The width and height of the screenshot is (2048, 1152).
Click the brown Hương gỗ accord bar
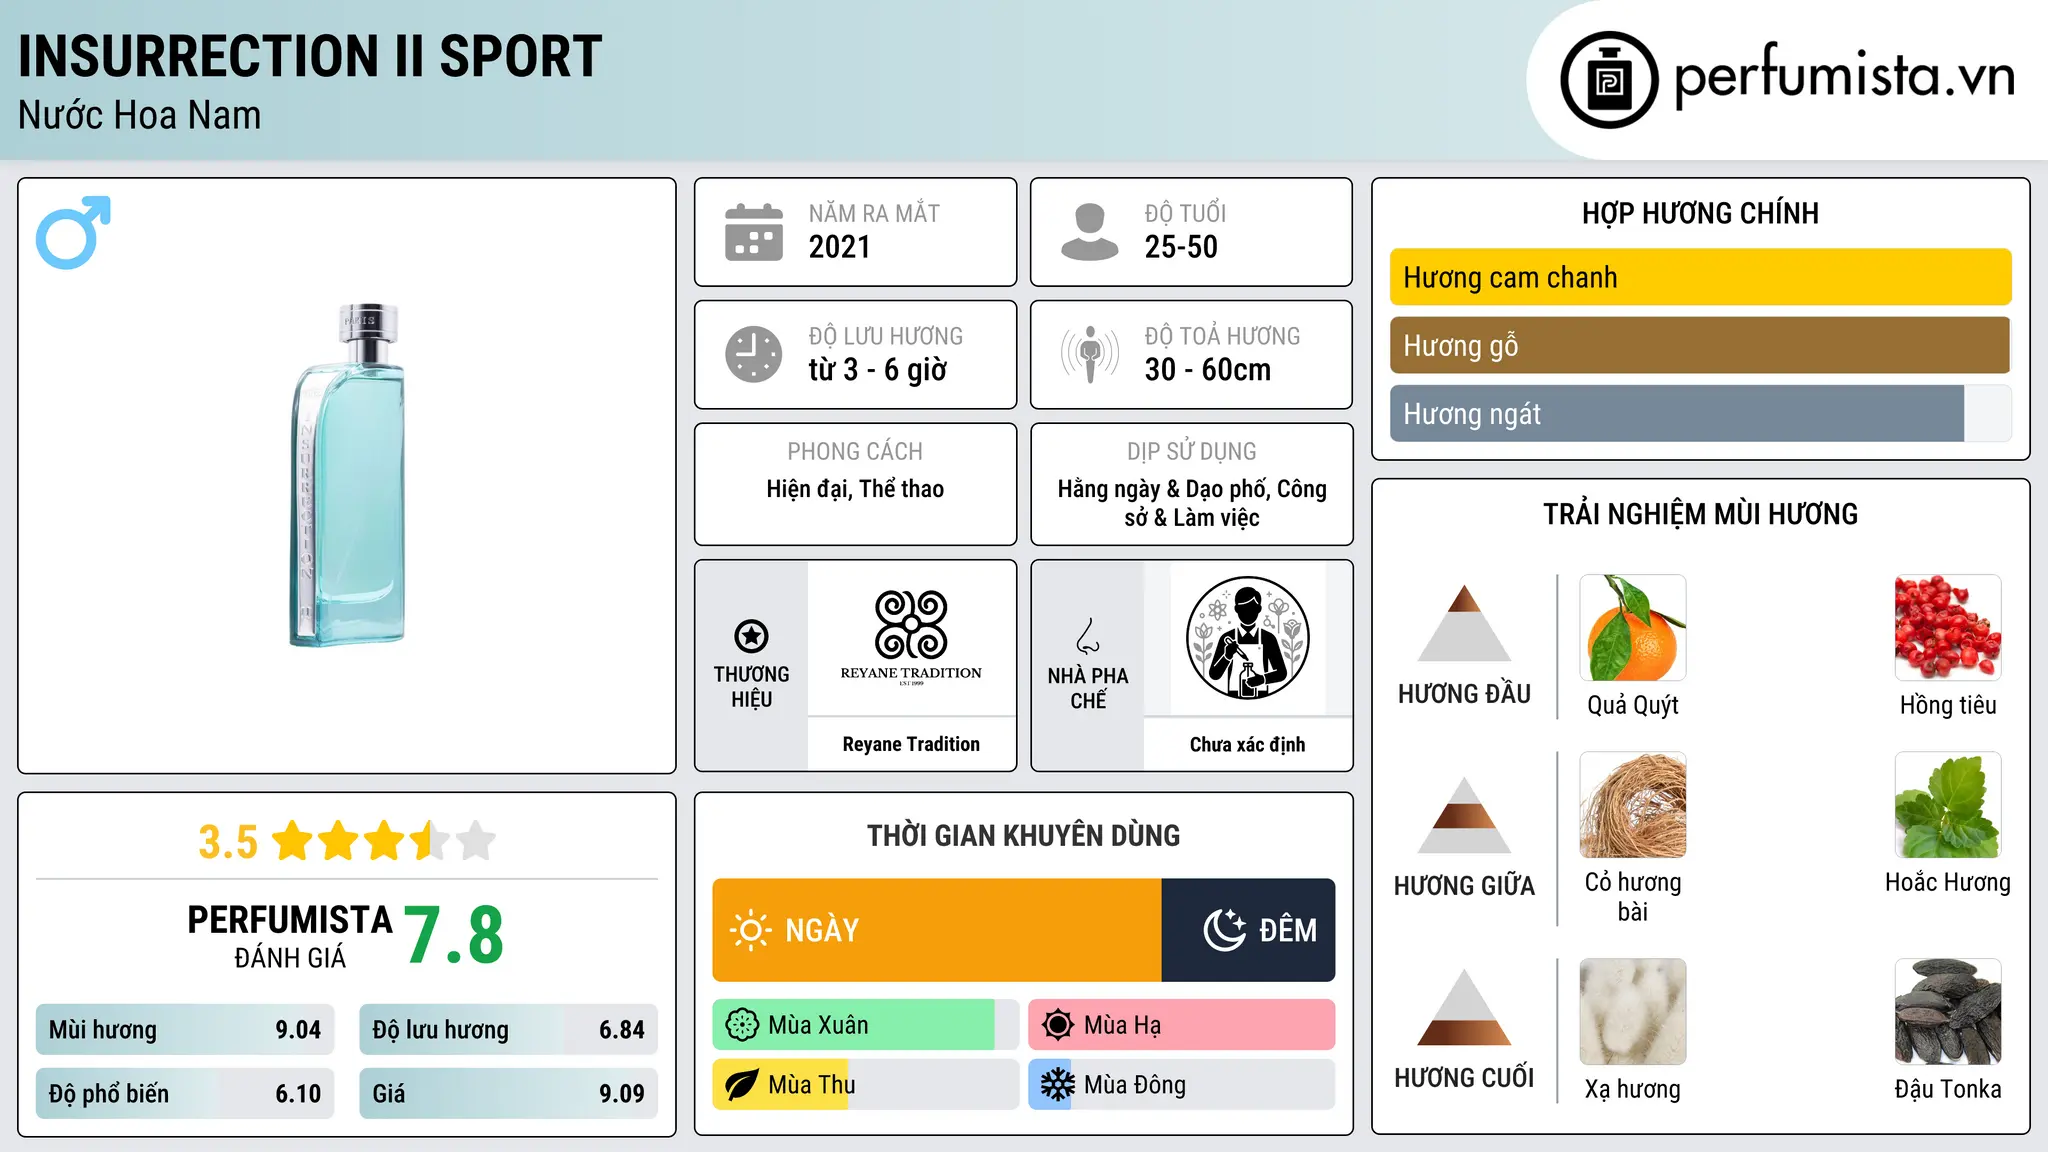(x=1701, y=345)
